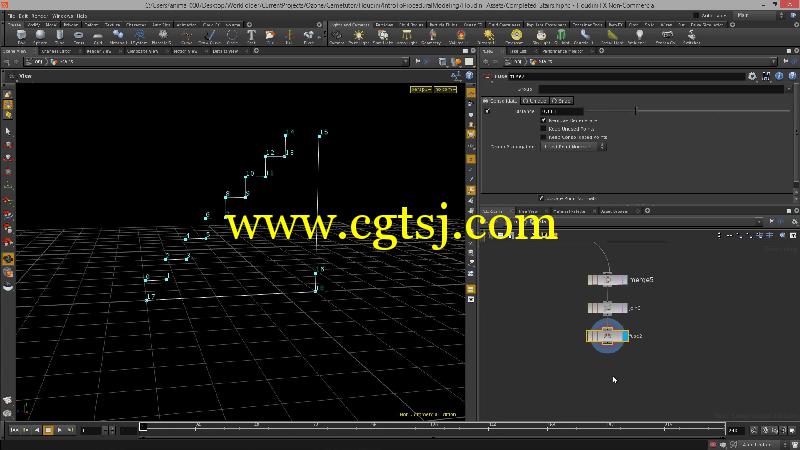Add an Area Light from the shelf
This screenshot has height=450, width=800.
pos(407,35)
